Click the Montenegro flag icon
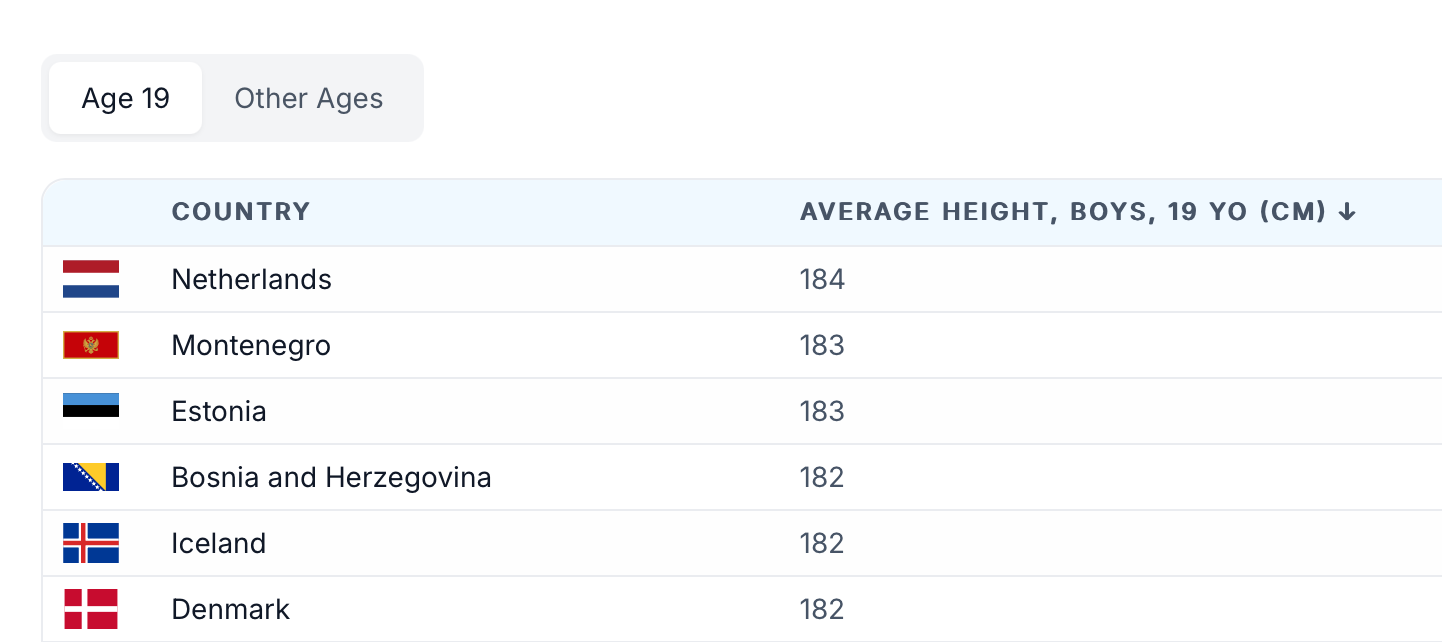 91,345
